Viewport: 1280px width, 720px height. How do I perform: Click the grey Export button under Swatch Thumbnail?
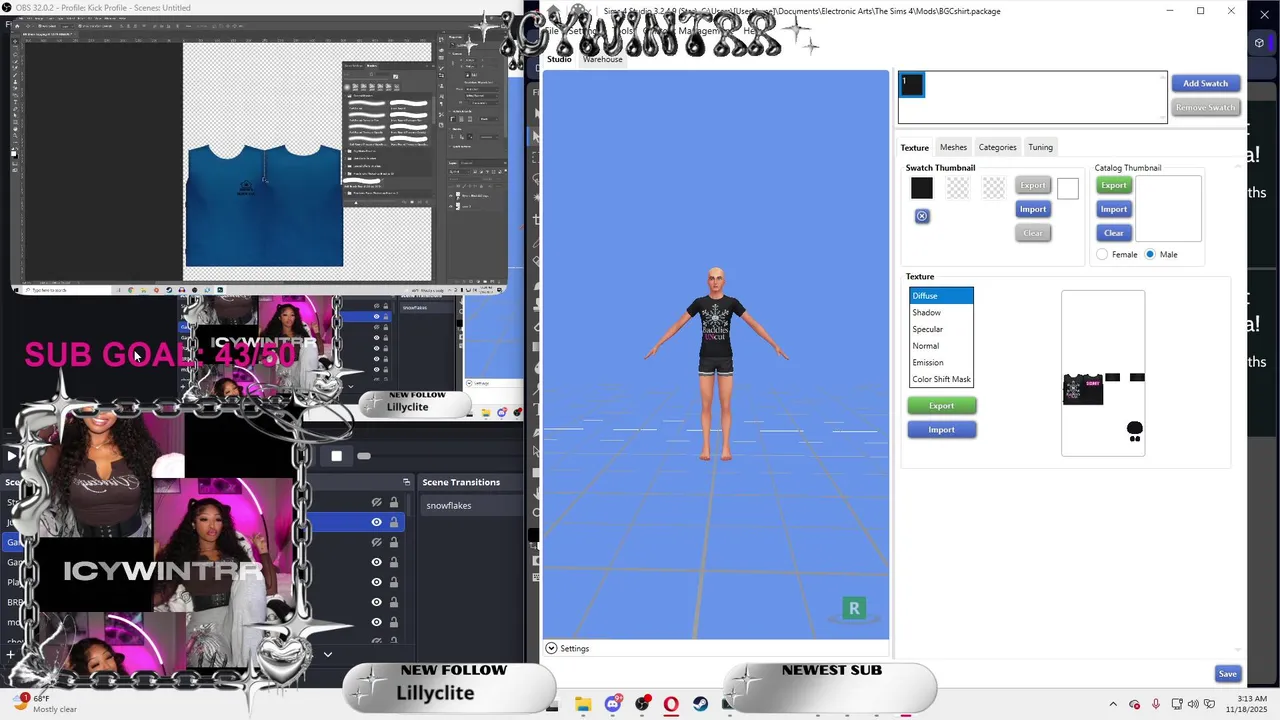click(1033, 185)
